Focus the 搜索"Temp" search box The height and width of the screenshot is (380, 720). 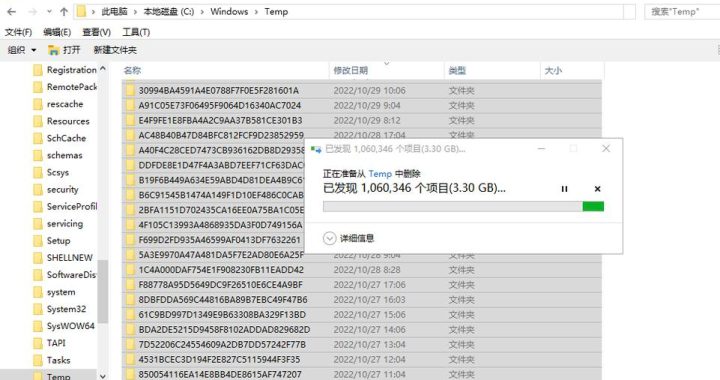coord(681,12)
